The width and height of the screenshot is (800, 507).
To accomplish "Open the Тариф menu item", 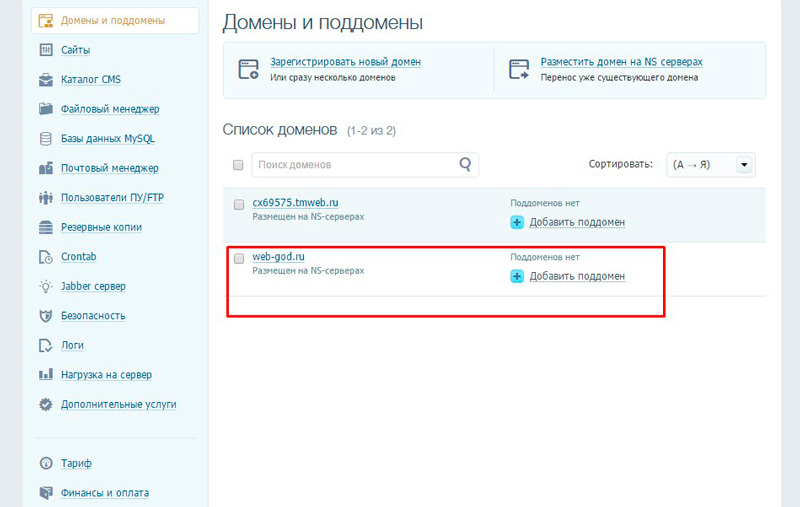I will 77,464.
